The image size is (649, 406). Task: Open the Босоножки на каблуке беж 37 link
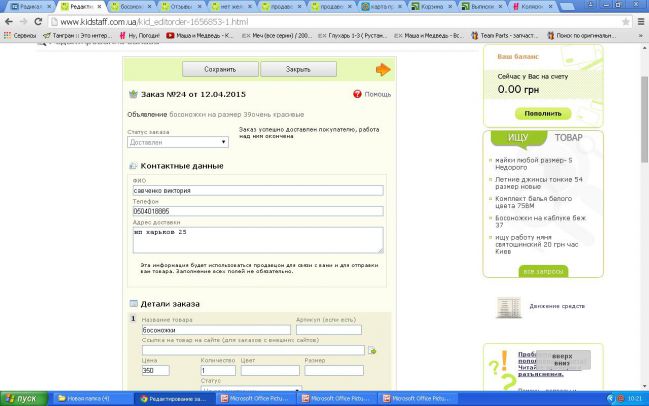(x=541, y=220)
